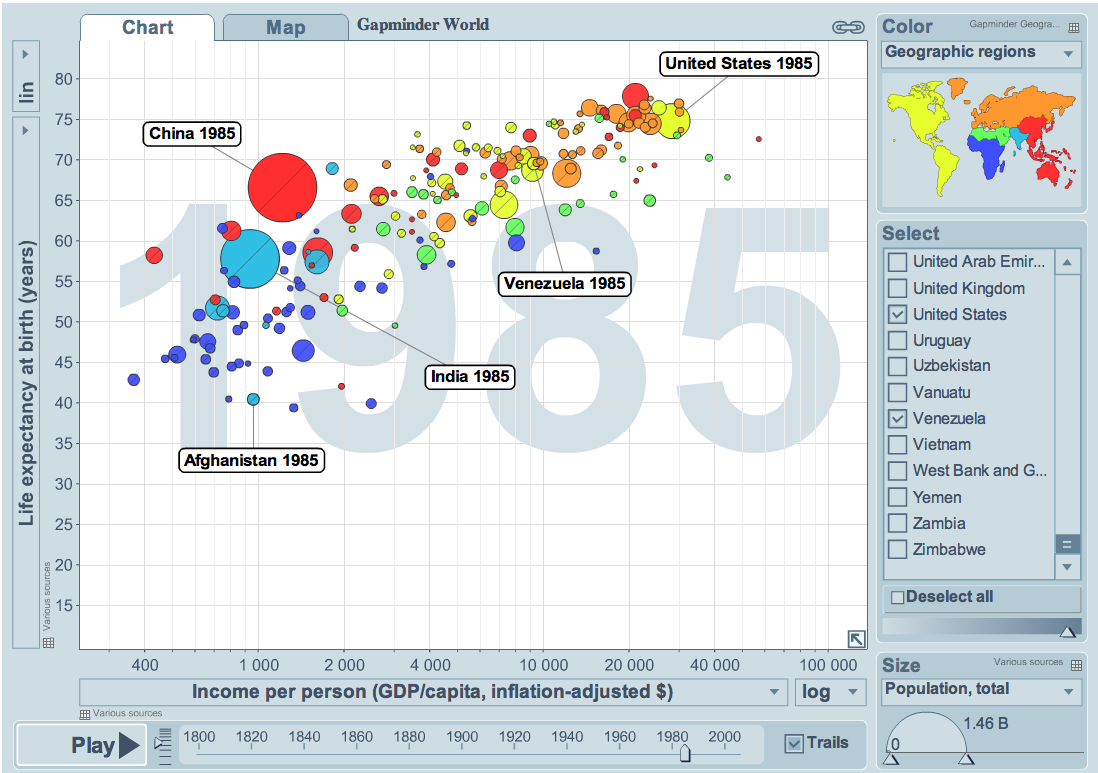Click the year timeline slider handle
The height and width of the screenshot is (773, 1098).
pyautogui.click(x=685, y=753)
